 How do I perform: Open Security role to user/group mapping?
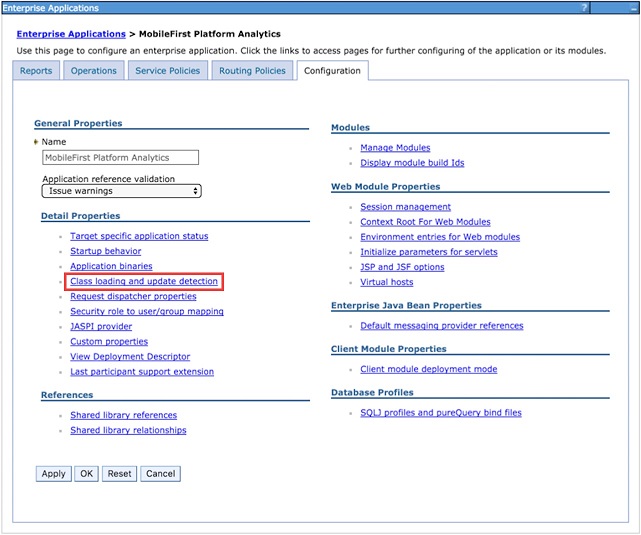pyautogui.click(x=147, y=312)
